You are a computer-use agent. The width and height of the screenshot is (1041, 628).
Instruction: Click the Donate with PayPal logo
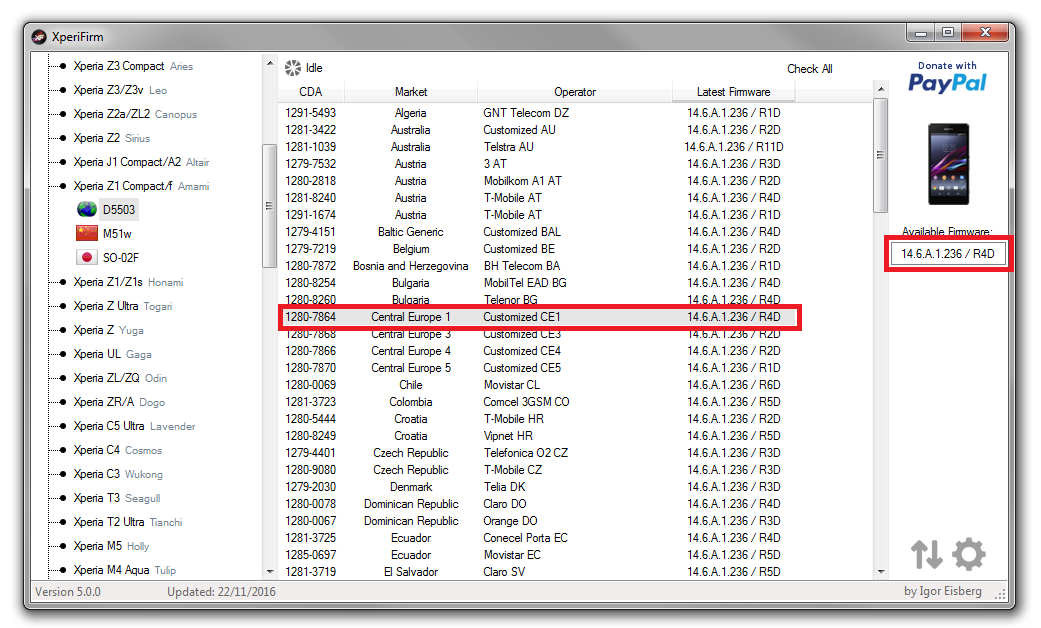coord(947,78)
